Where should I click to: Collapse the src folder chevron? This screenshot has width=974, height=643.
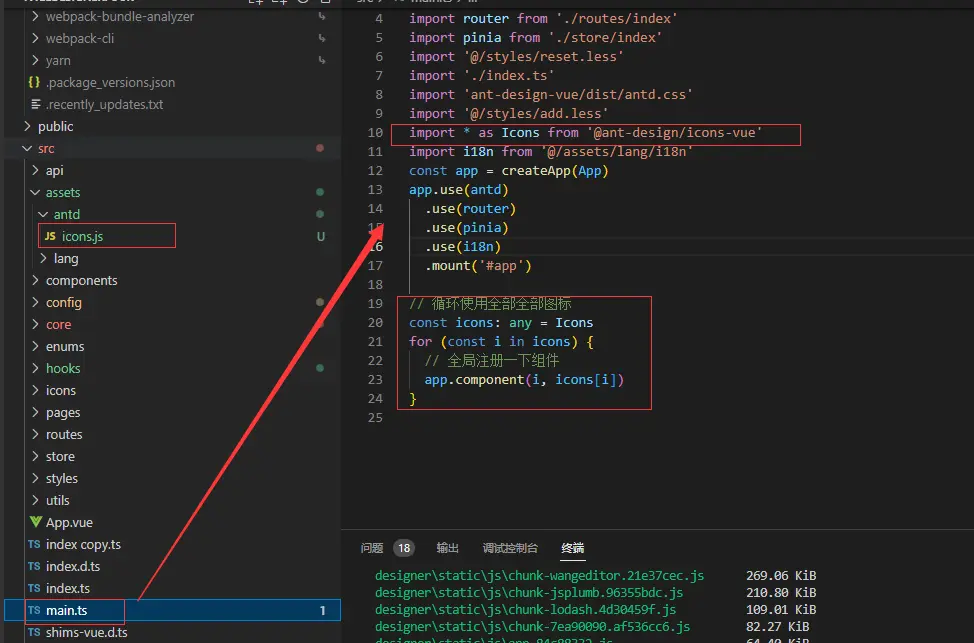[28, 149]
